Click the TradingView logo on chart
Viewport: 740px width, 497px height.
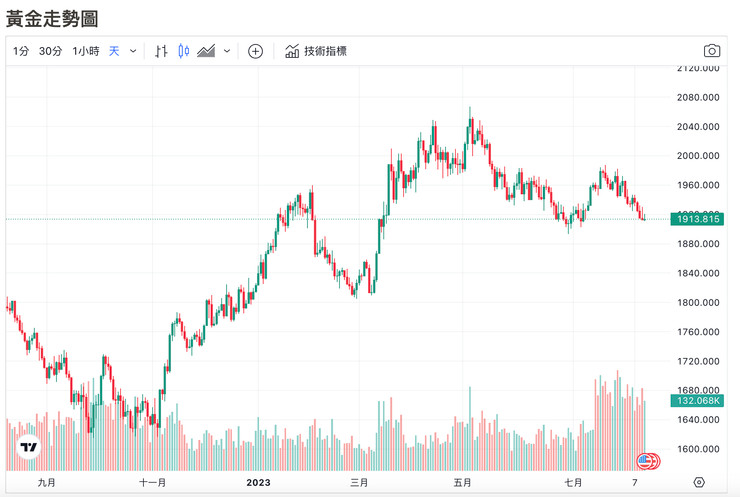pyautogui.click(x=29, y=448)
